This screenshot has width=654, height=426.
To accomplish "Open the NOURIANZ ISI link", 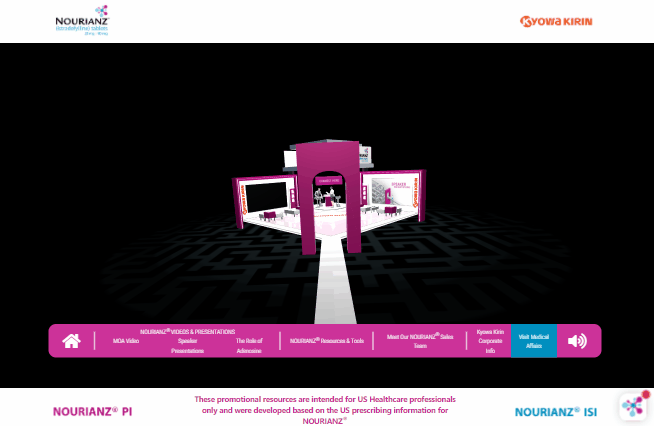I will pyautogui.click(x=556, y=412).
